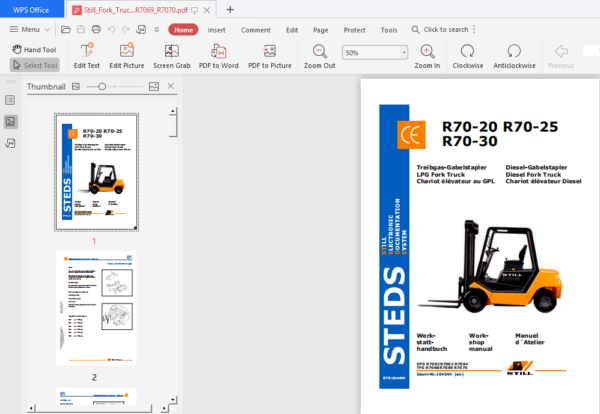Screen dimensions: 600x414
Task: Select page 2 thumbnail
Action: [96, 308]
